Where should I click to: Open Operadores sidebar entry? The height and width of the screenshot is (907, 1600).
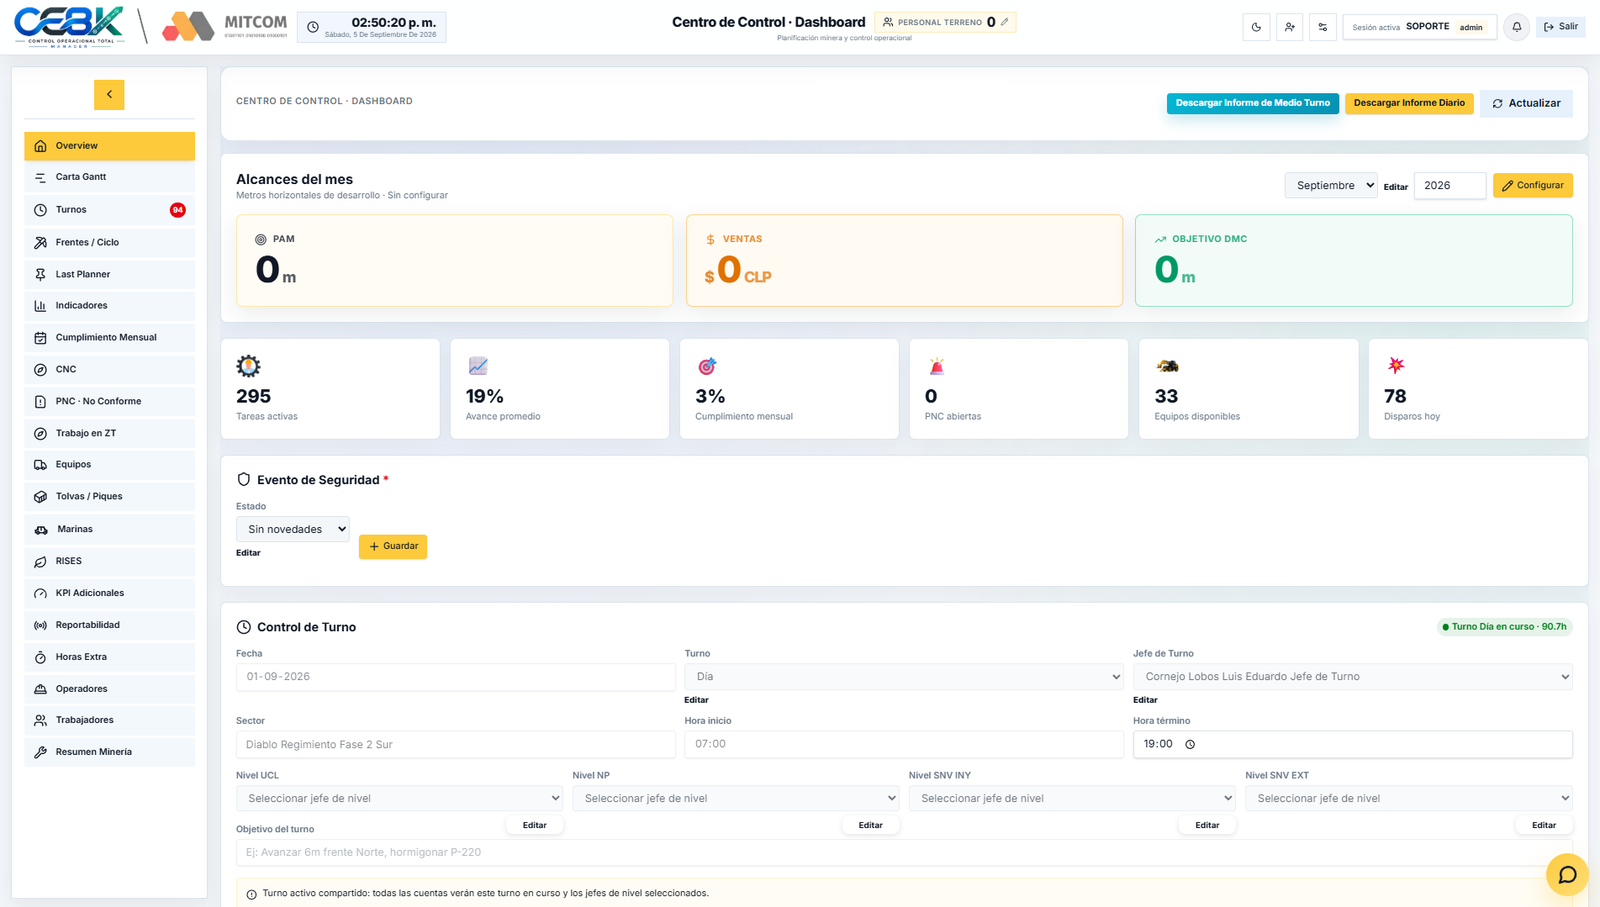click(109, 689)
